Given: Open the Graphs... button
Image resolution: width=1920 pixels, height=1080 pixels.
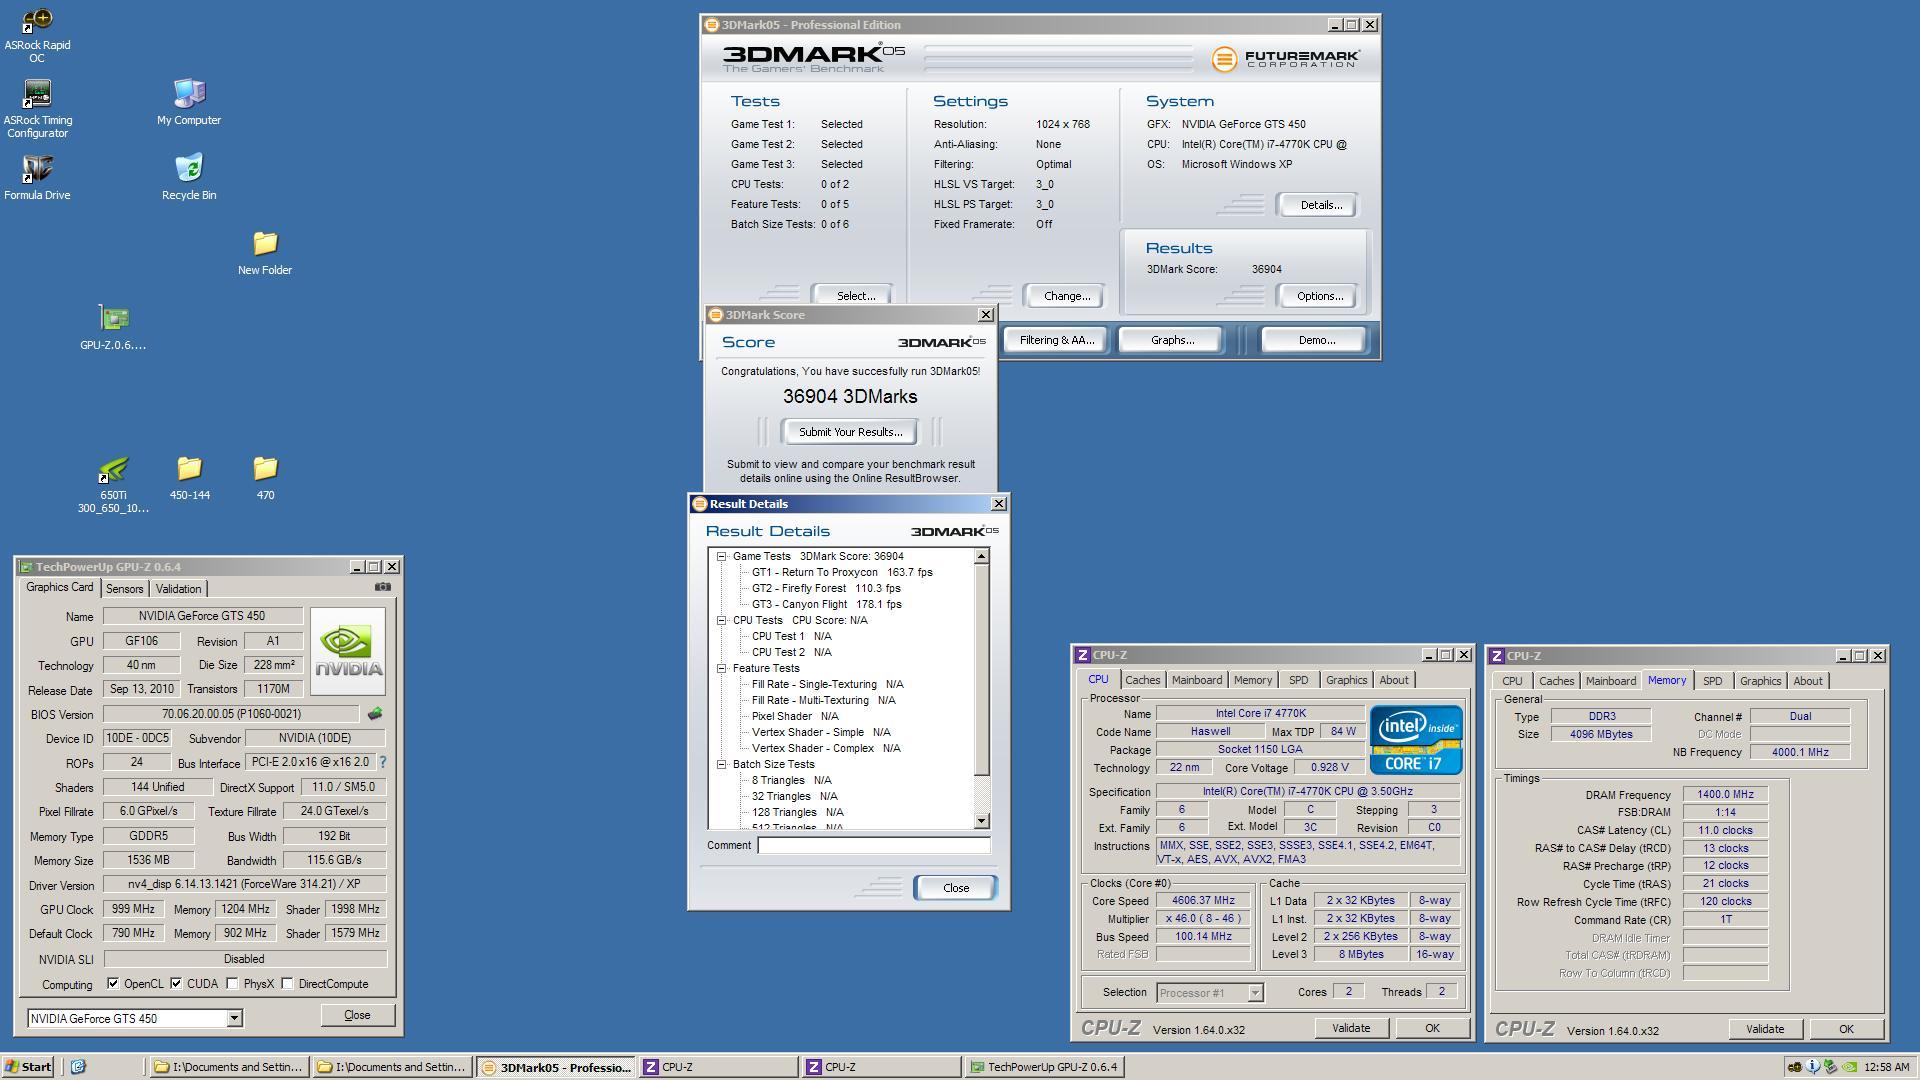Looking at the screenshot, I should (1172, 340).
